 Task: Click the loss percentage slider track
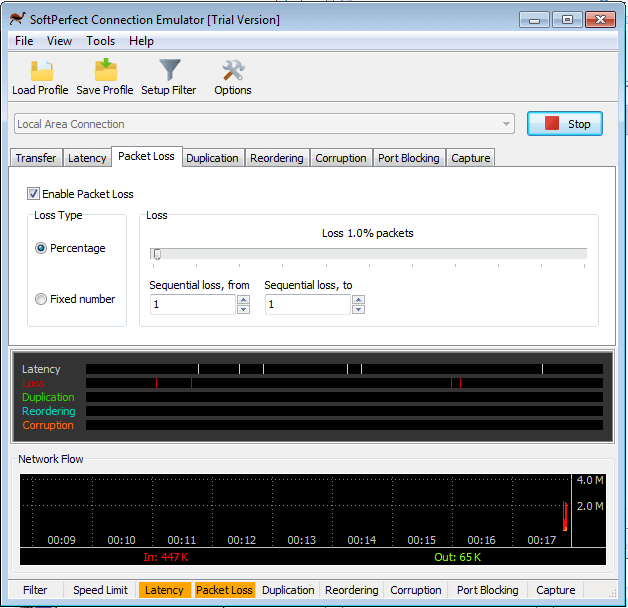(368, 254)
